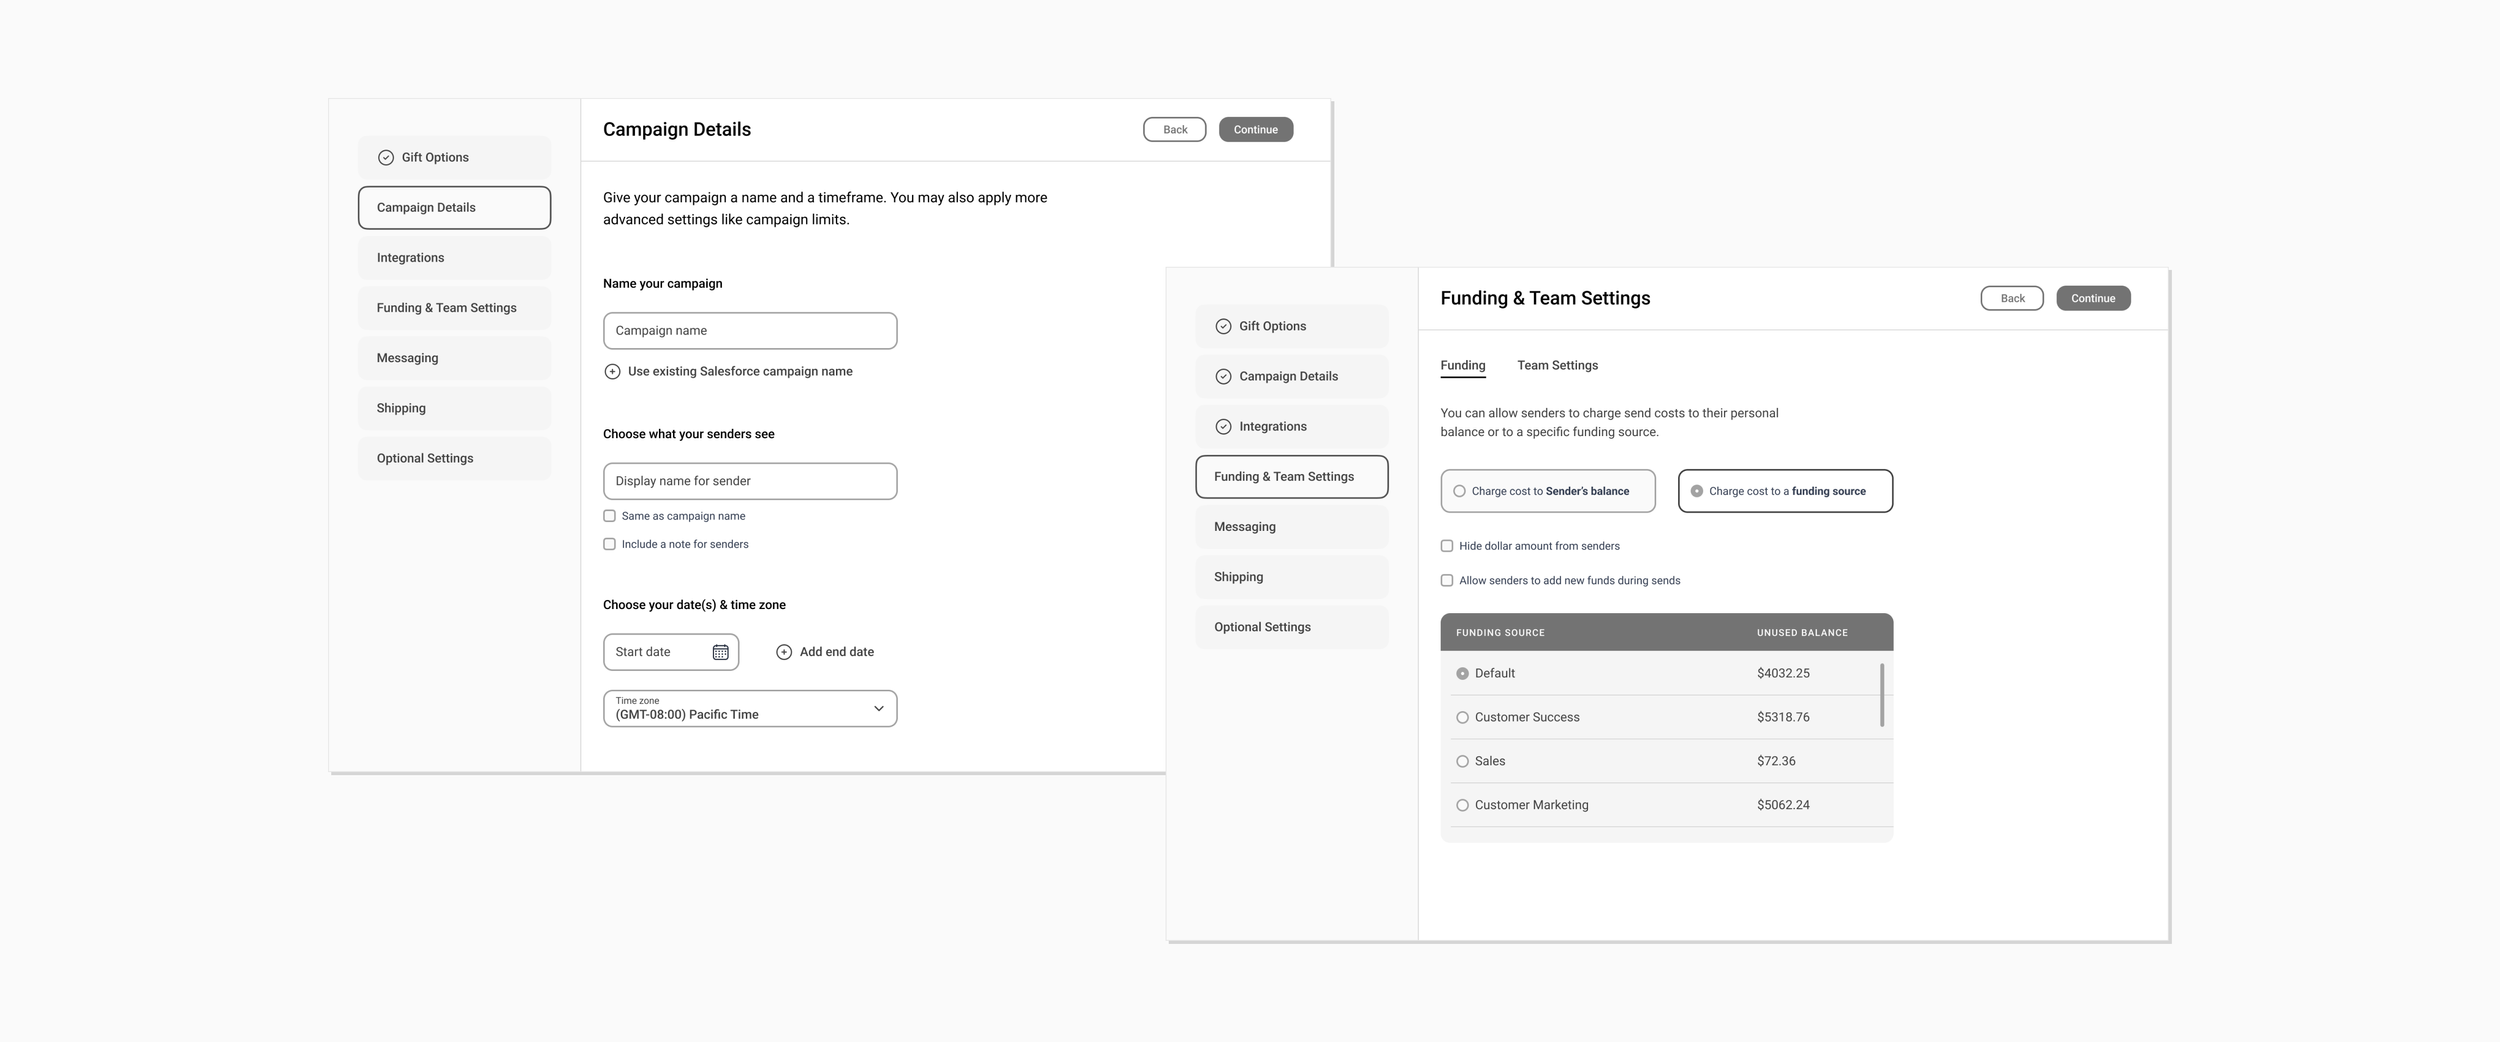This screenshot has height=1042, width=2500.
Task: Choose Customer Marketing funding source radio
Action: click(1462, 805)
